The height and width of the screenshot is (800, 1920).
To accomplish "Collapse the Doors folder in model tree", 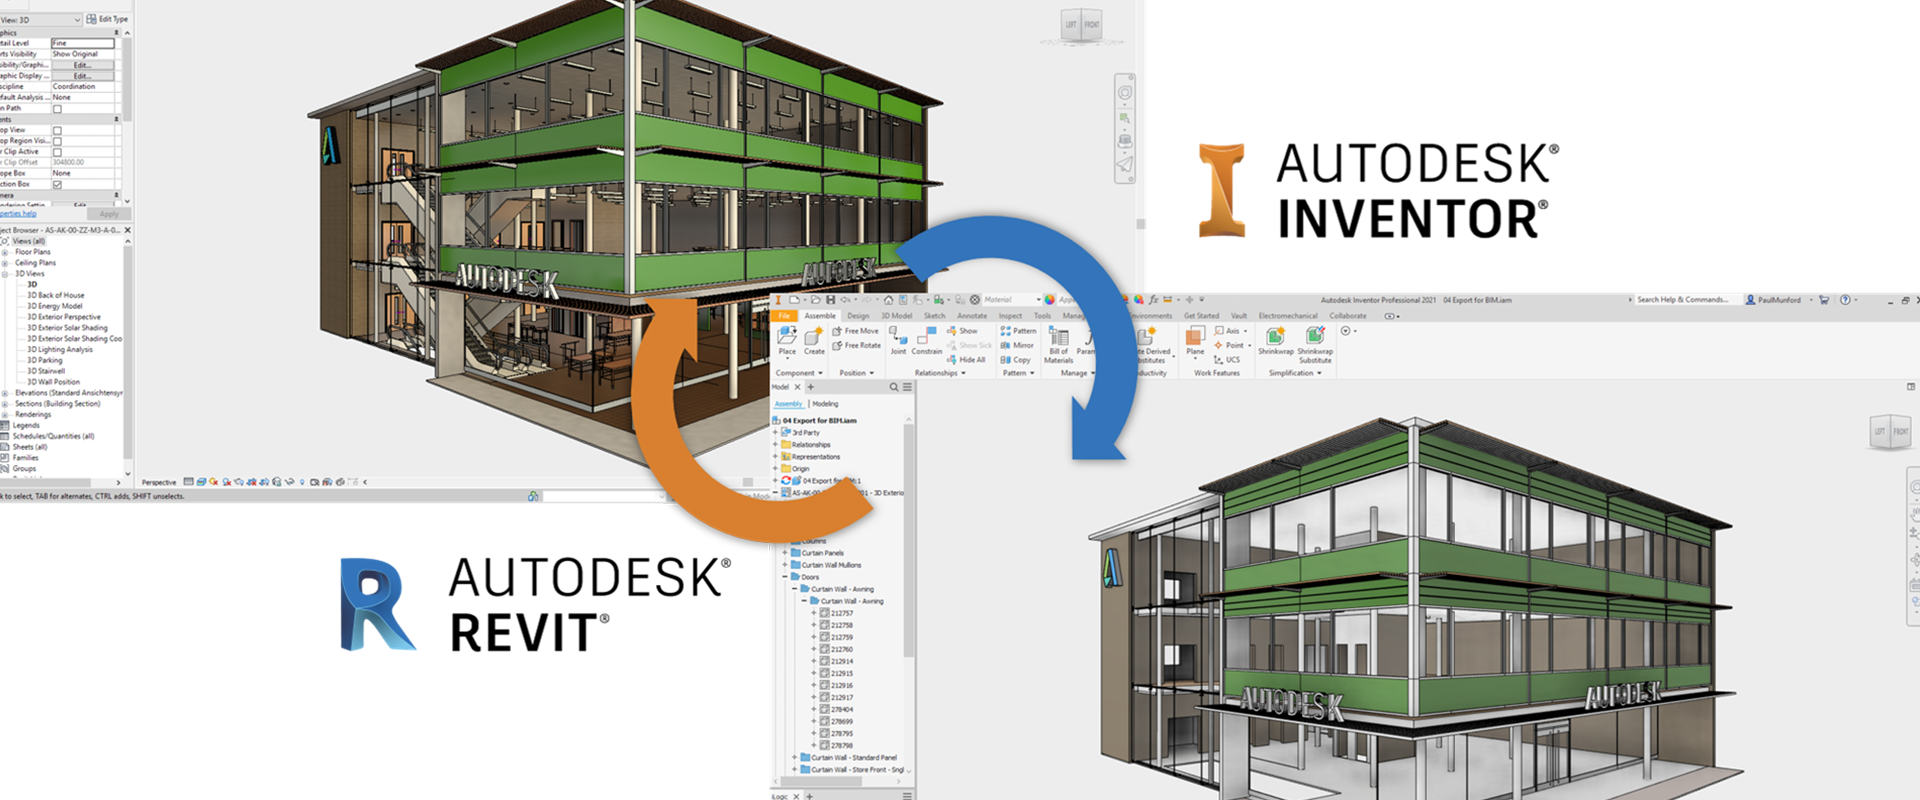I will (x=784, y=577).
